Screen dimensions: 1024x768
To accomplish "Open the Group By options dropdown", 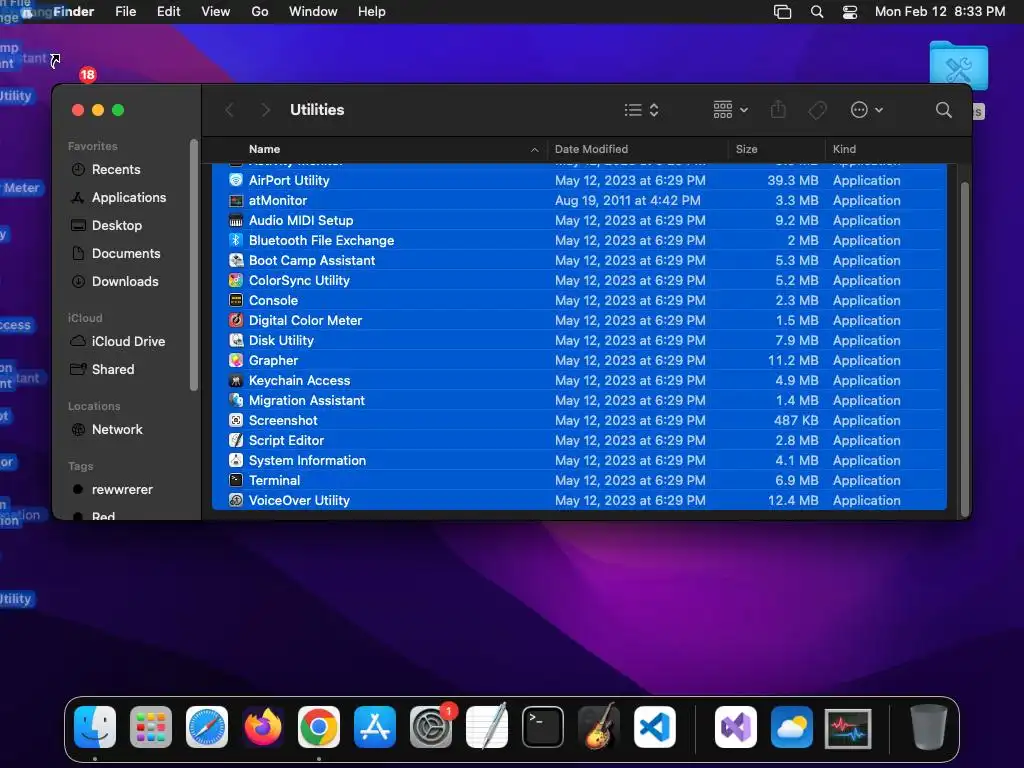I will point(731,110).
